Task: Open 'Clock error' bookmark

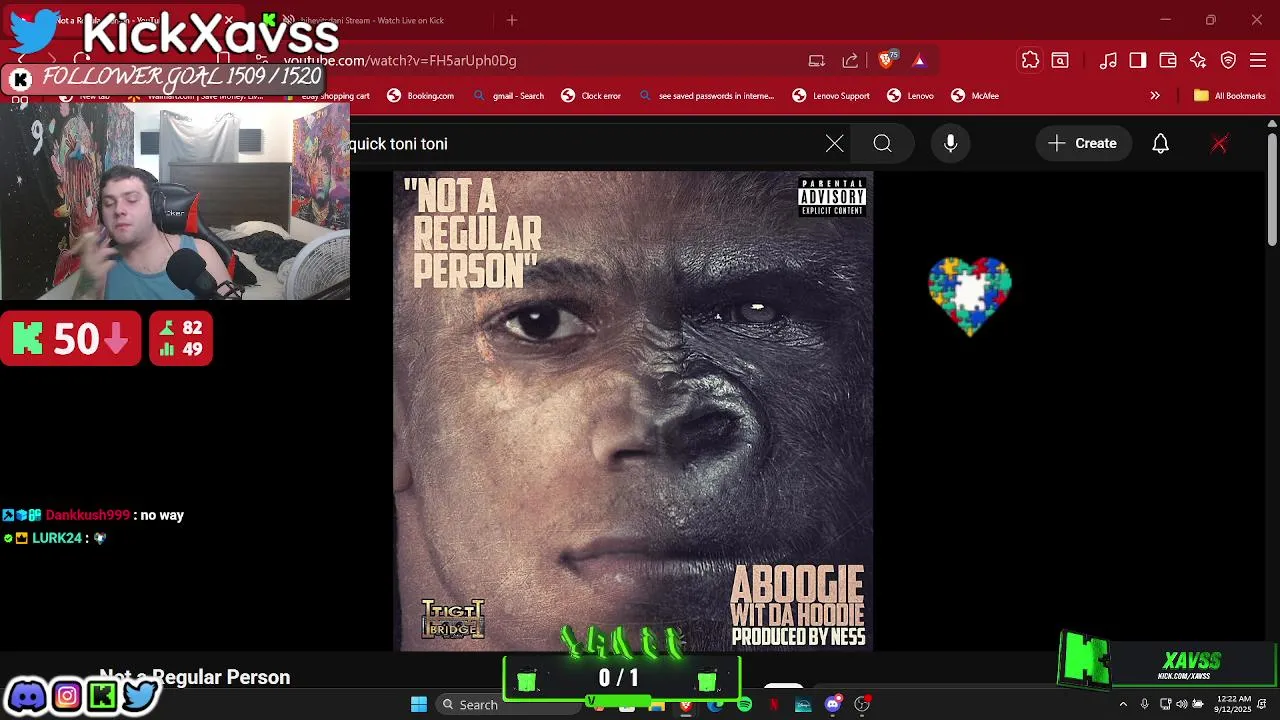Action: pos(591,96)
